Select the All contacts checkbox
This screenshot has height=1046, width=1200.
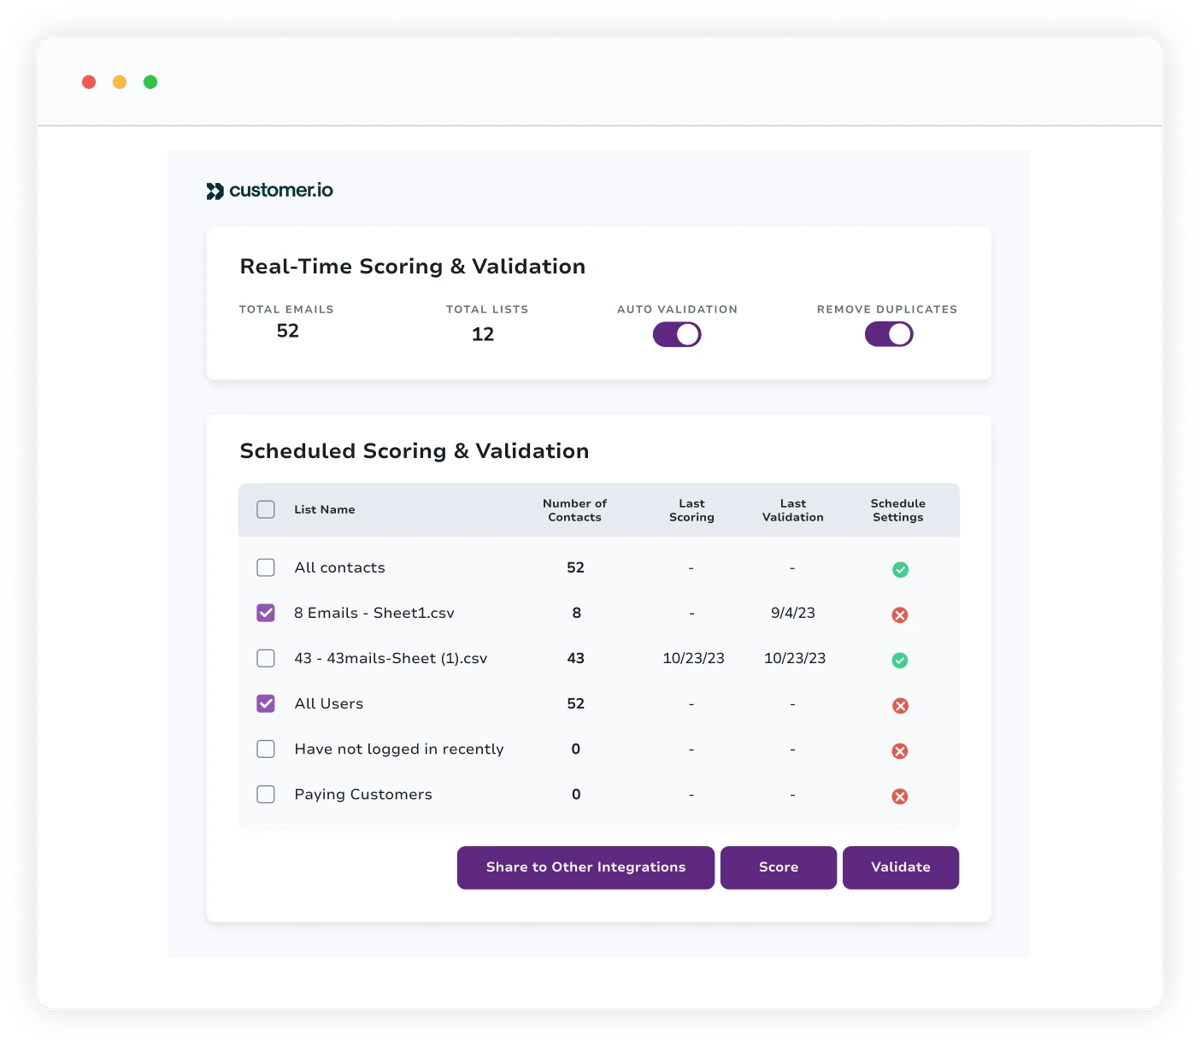[266, 568]
